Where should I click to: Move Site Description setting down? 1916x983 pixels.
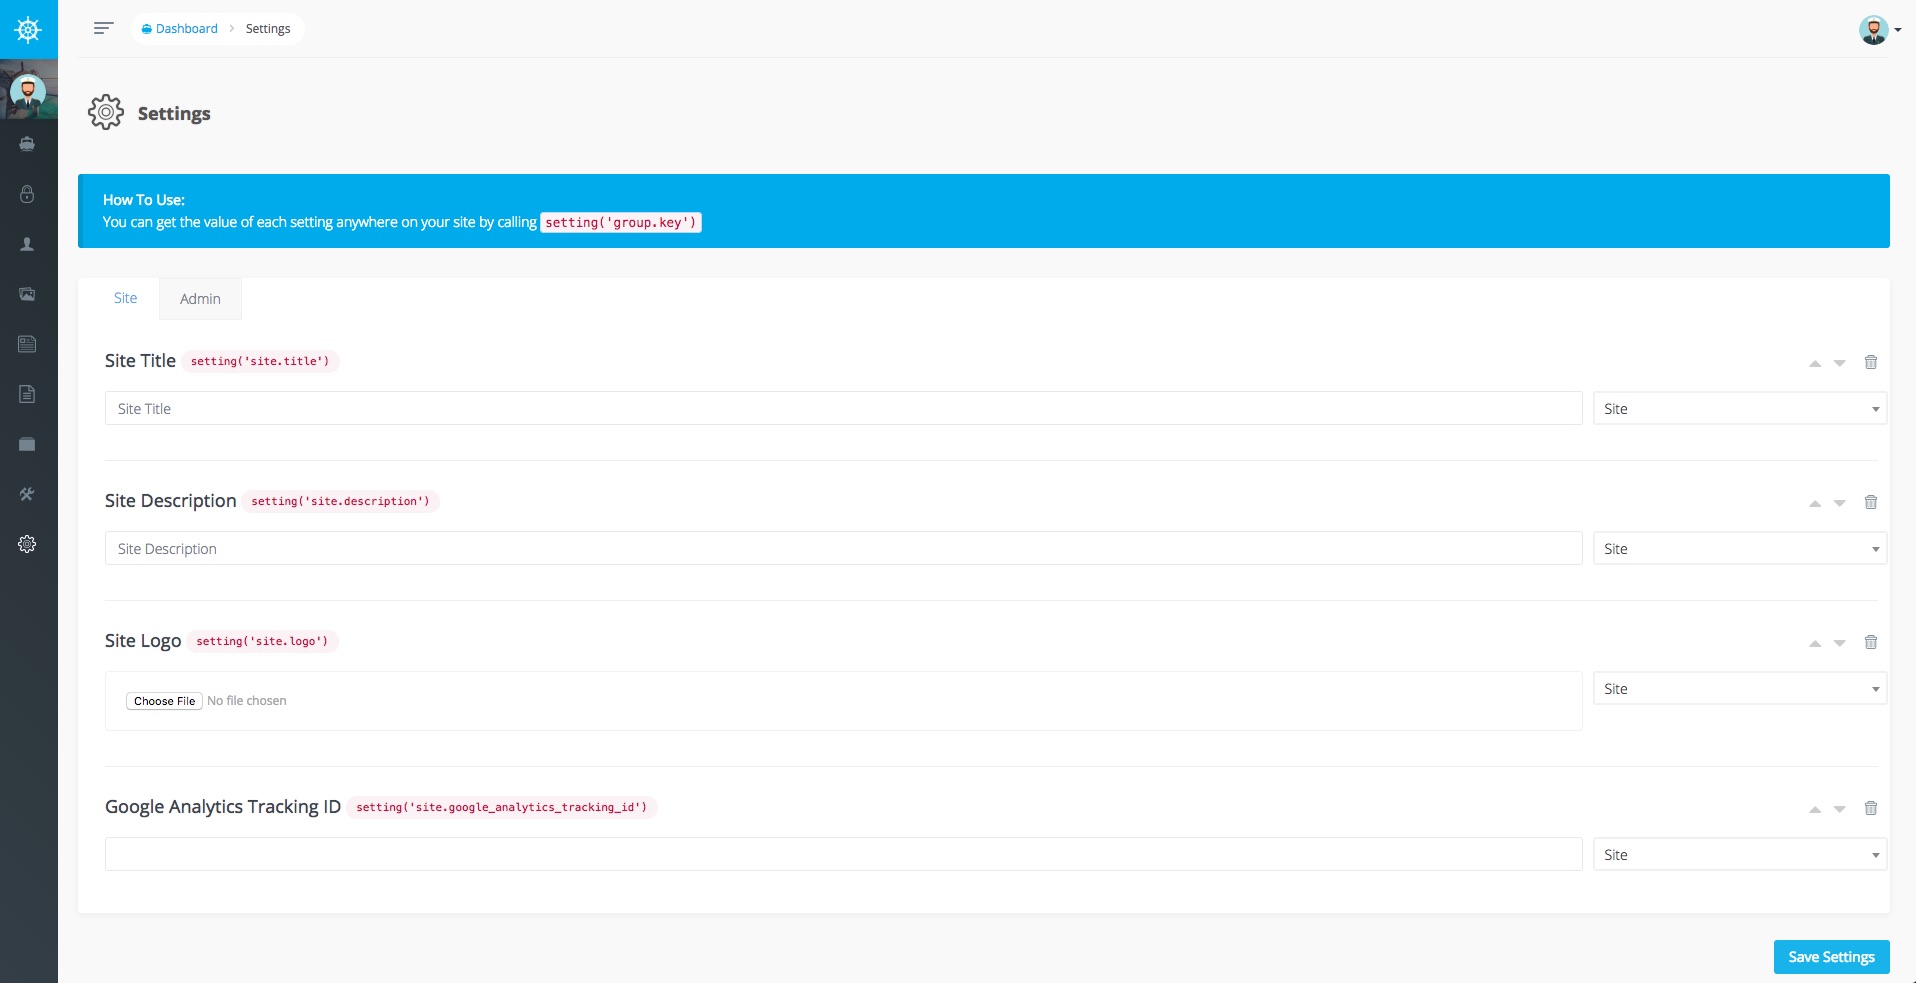coord(1839,503)
